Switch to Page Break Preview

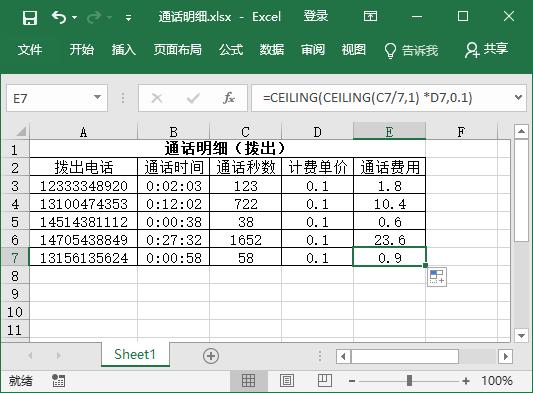click(324, 380)
